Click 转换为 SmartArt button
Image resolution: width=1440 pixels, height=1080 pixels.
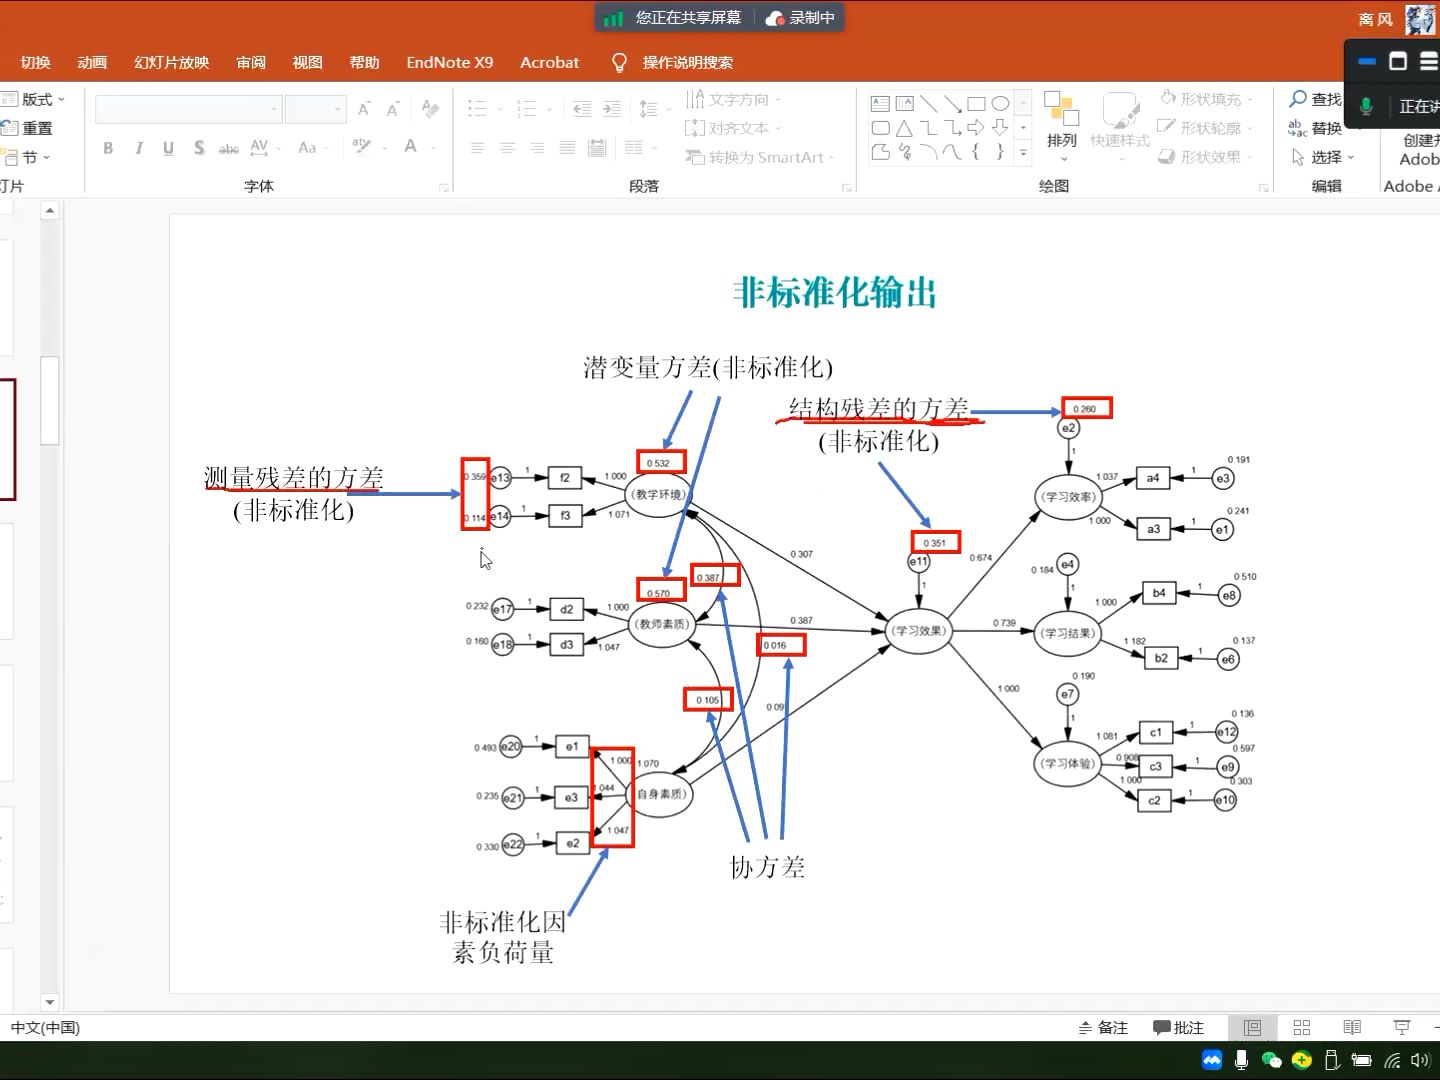pos(757,157)
